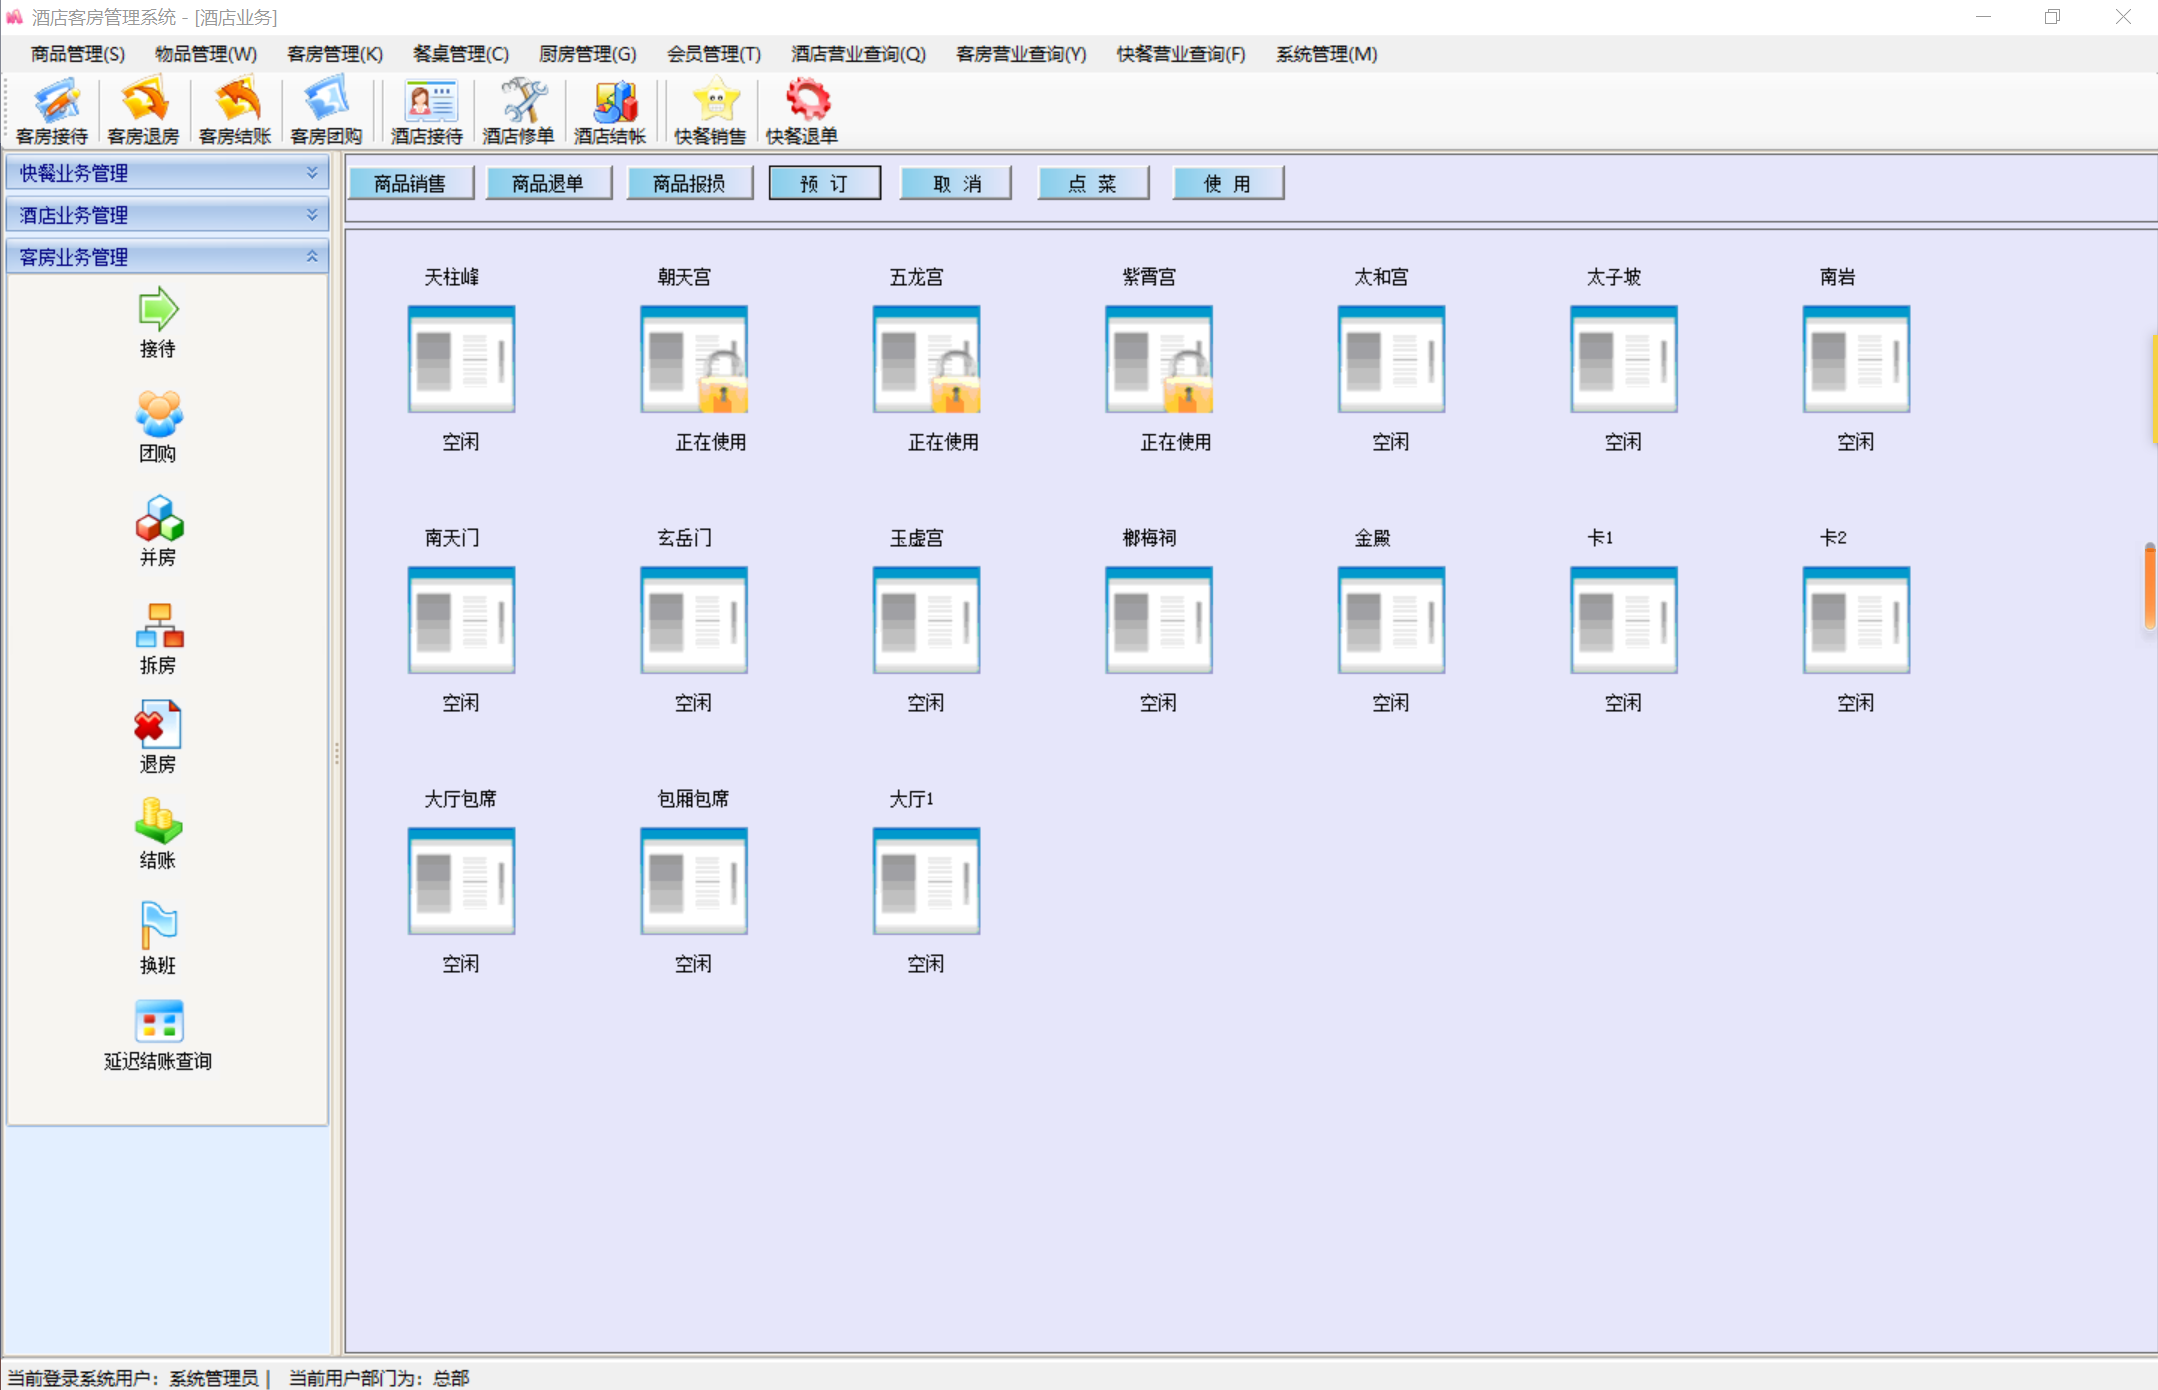Click the 使用 button
Image resolution: width=2158 pixels, height=1390 pixels.
[1228, 184]
